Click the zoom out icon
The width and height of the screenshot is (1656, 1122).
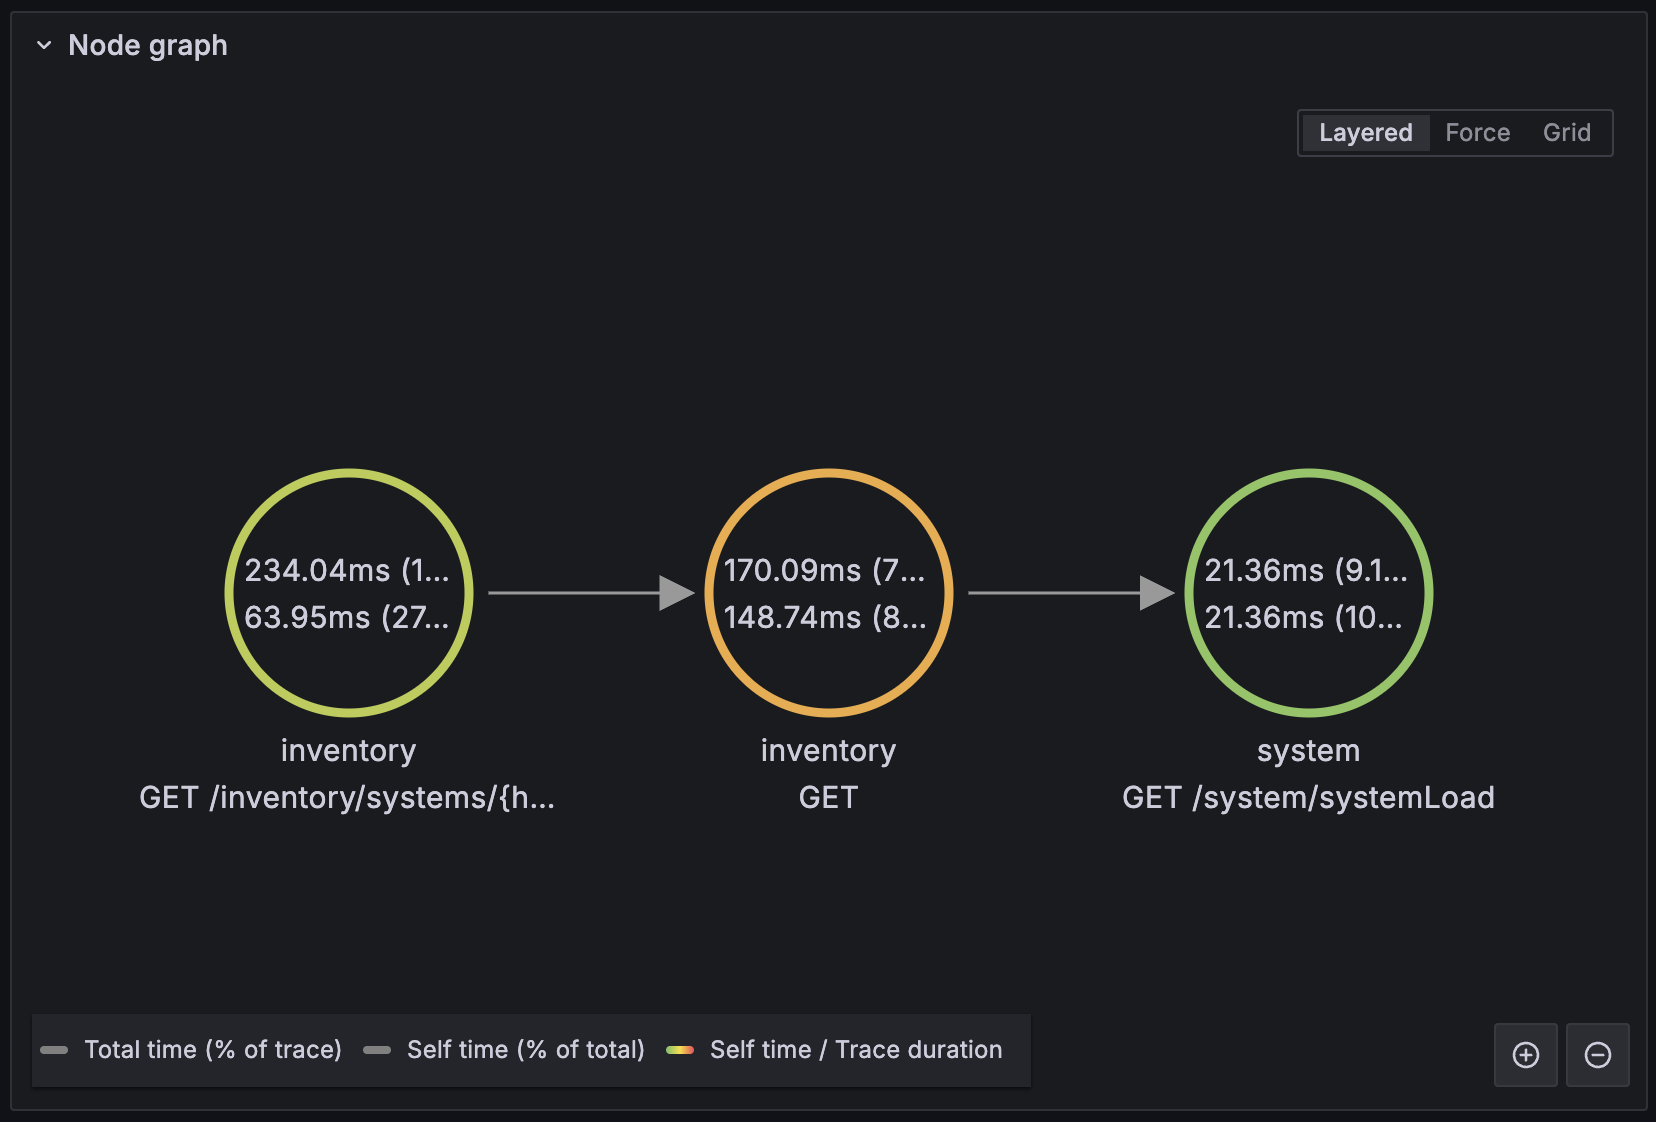click(1597, 1054)
